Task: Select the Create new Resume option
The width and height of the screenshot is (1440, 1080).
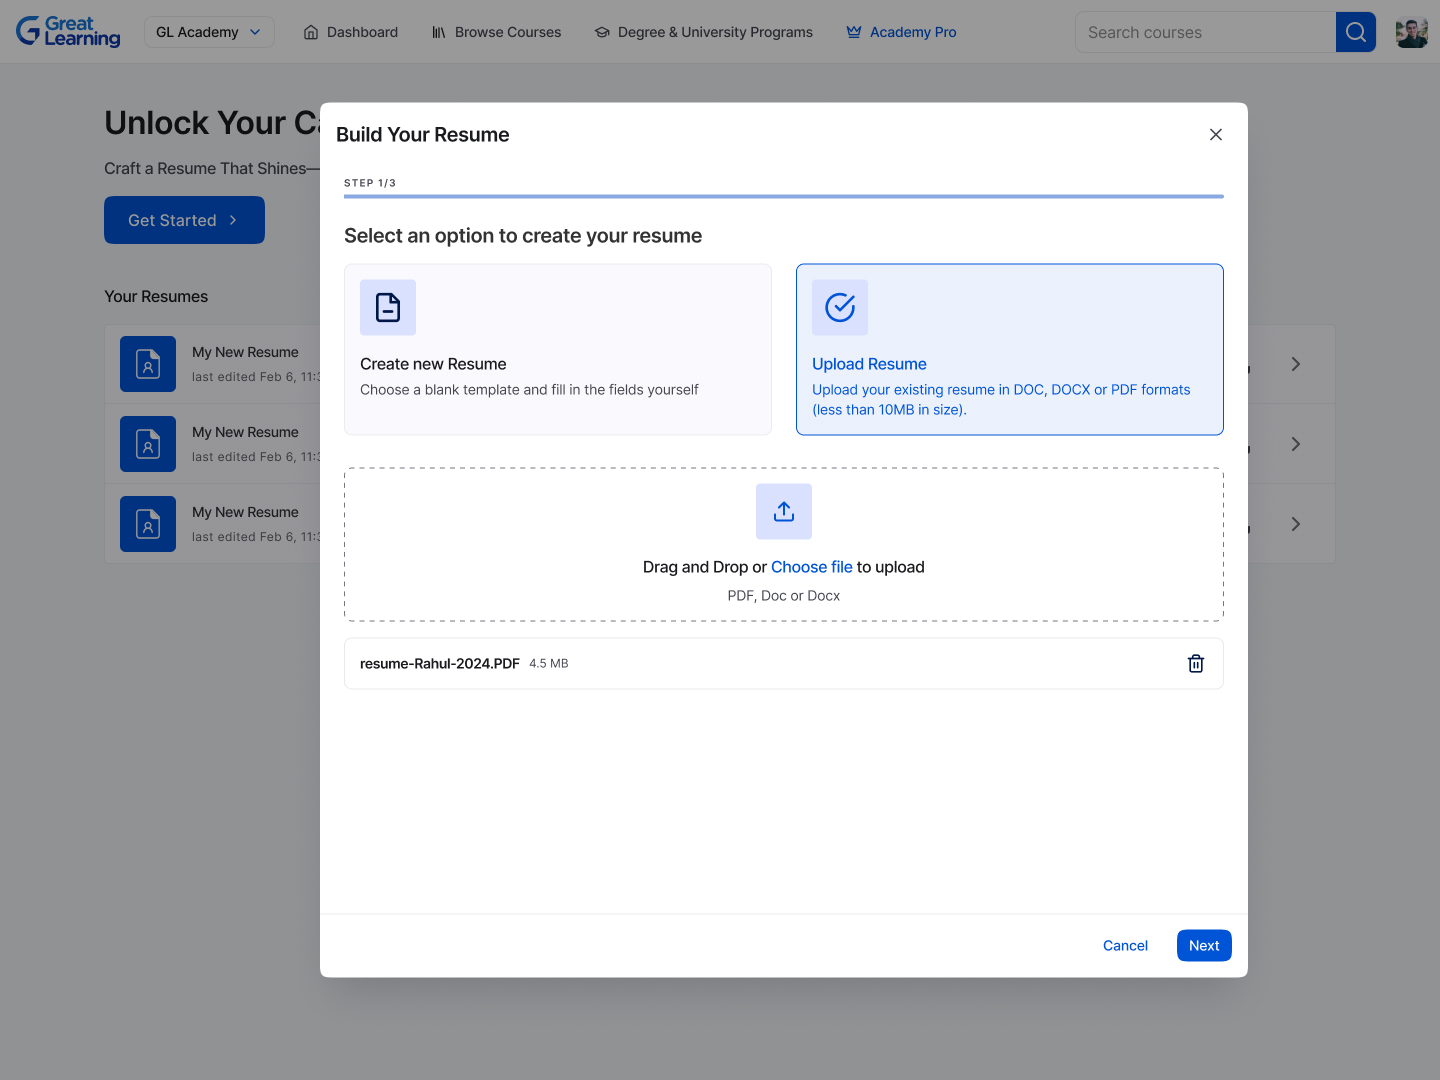Action: tap(557, 349)
